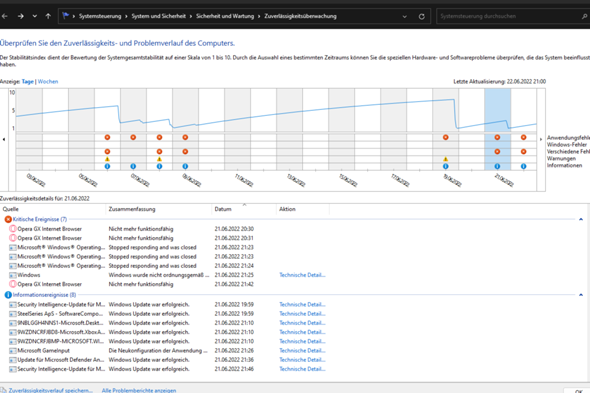Select miscellaneous failure icon on 08.06.2022

tap(159, 151)
